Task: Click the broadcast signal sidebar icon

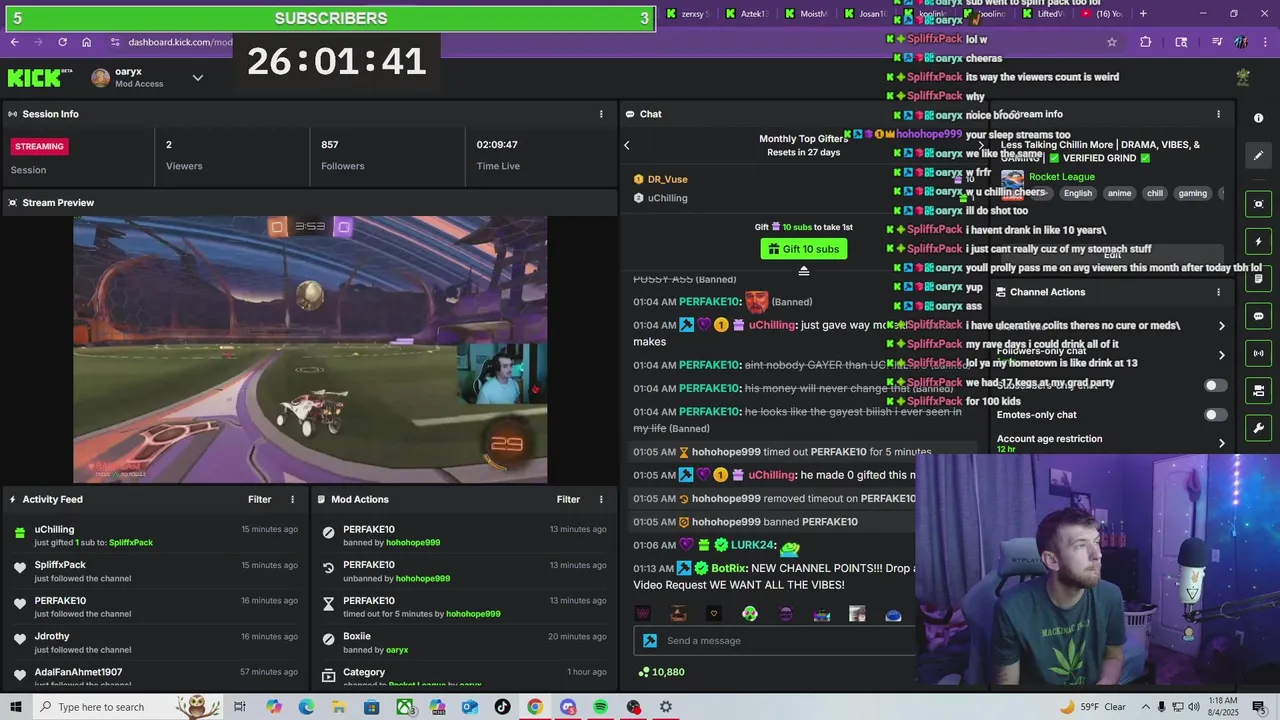Action: click(x=1258, y=353)
